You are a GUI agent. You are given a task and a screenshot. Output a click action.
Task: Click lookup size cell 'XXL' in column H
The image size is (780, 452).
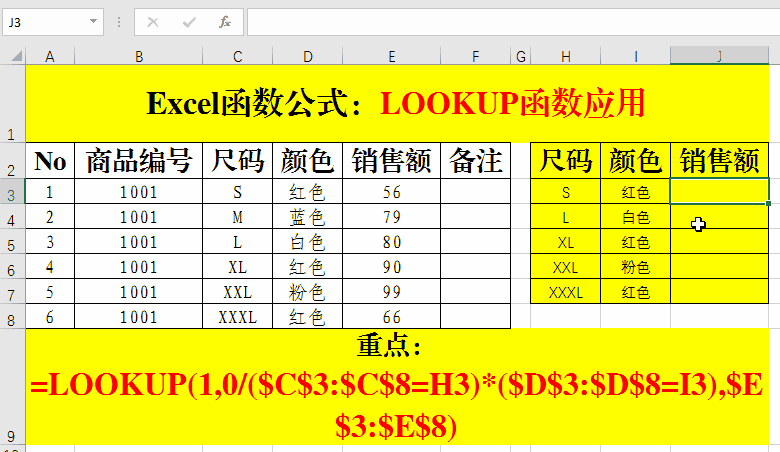coord(566,266)
